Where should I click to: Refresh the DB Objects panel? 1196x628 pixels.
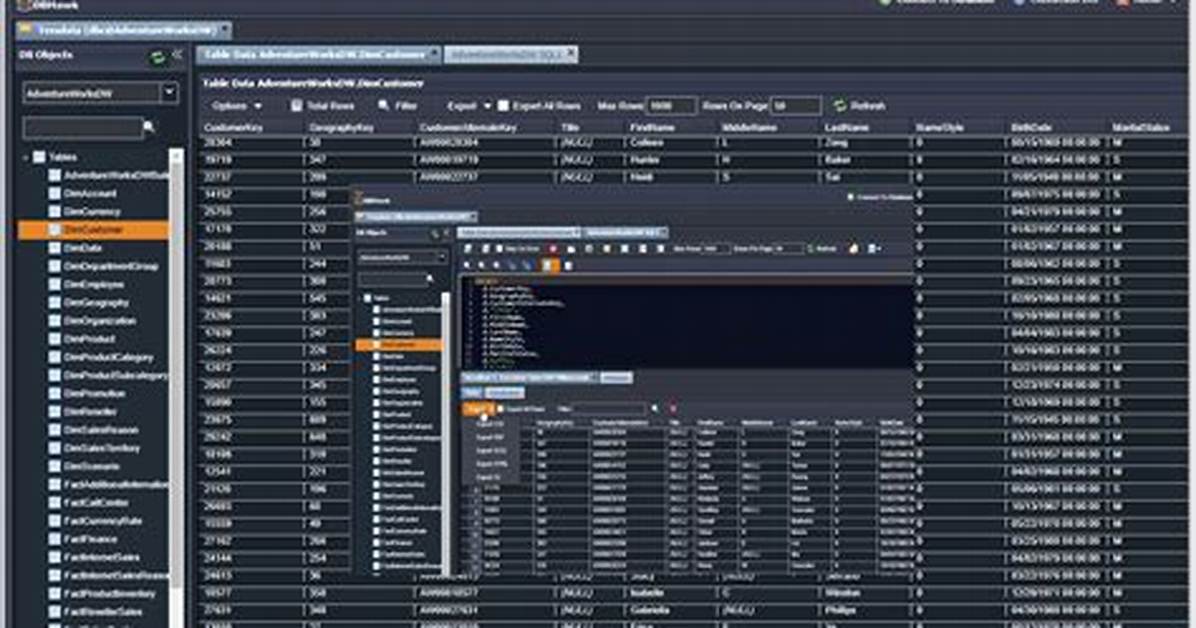[x=157, y=57]
